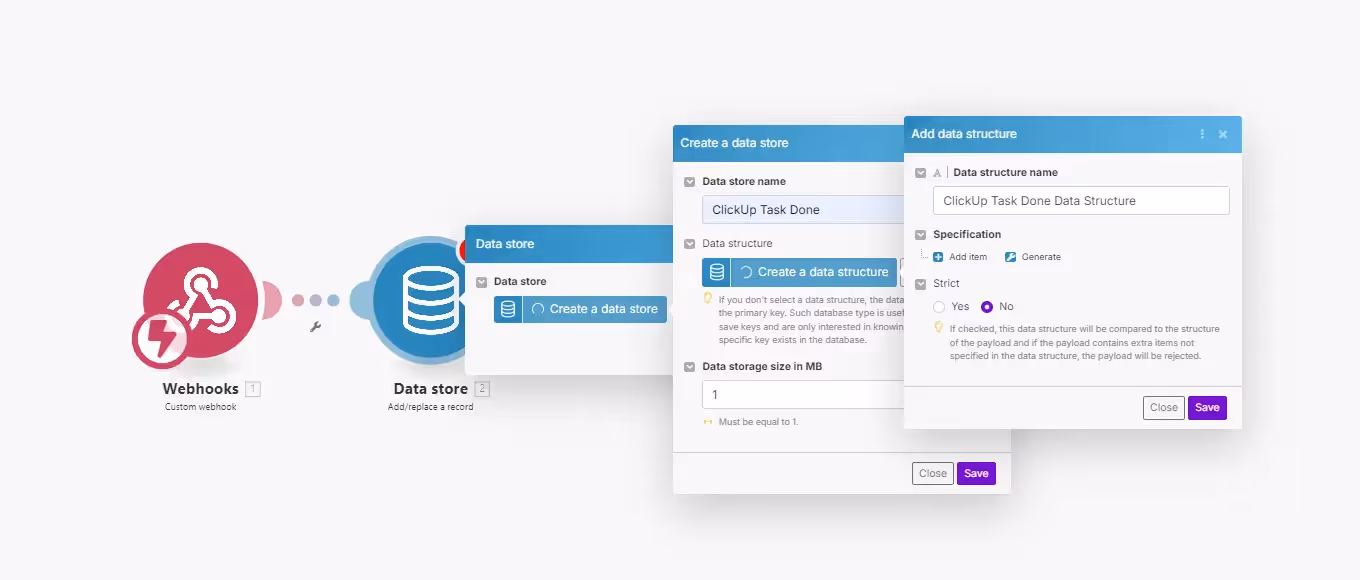Collapse the Strict section header
This screenshot has height=580, width=1360.
921,283
